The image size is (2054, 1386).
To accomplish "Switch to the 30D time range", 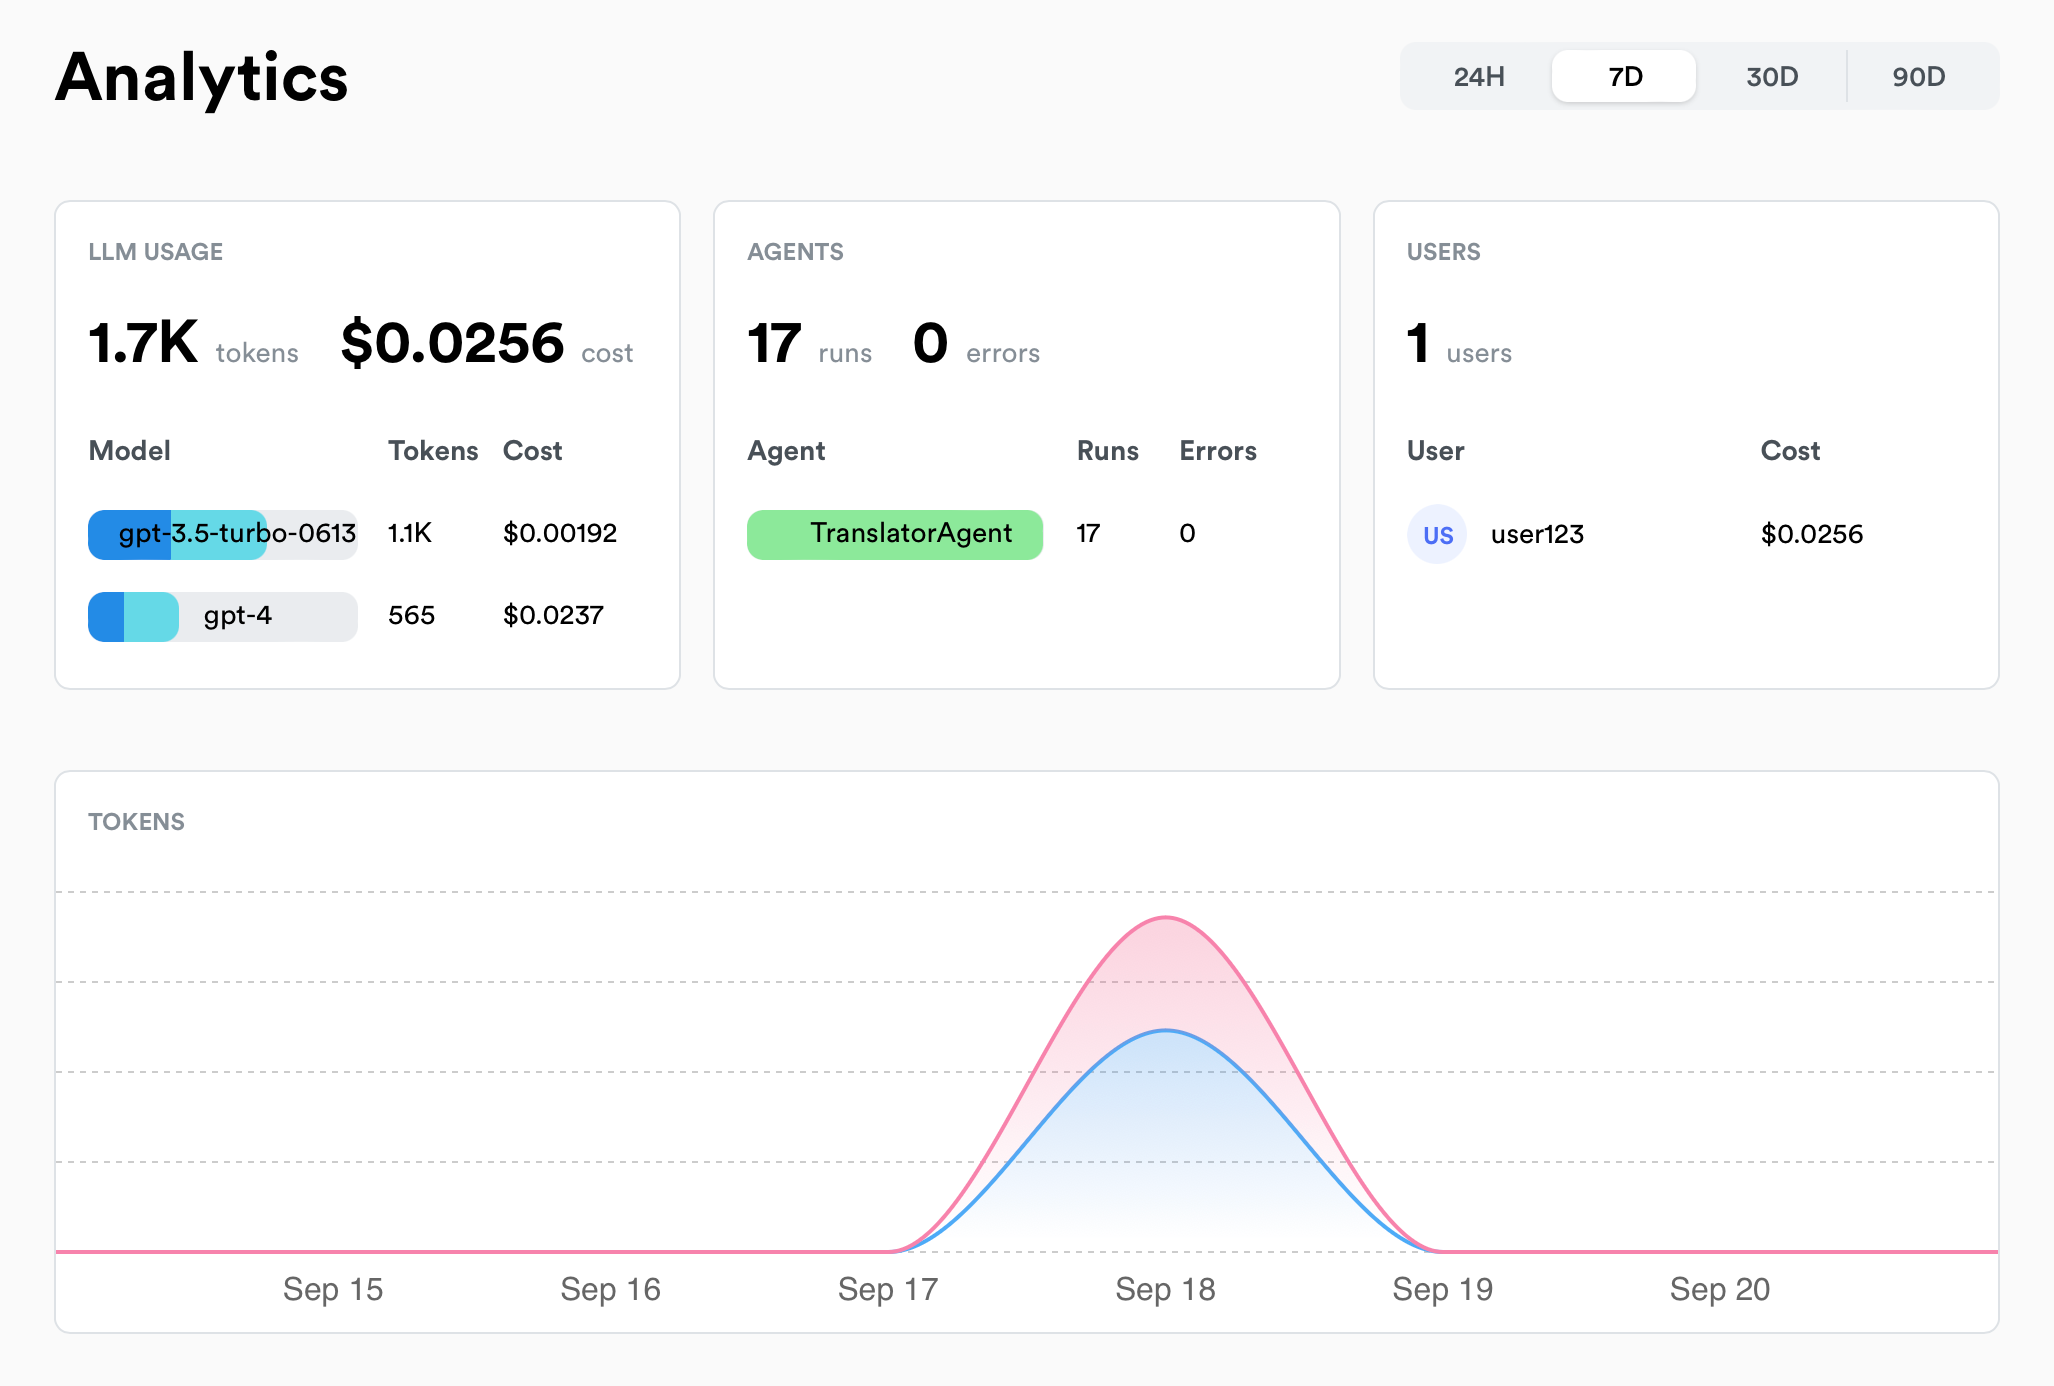I will pos(1771,75).
